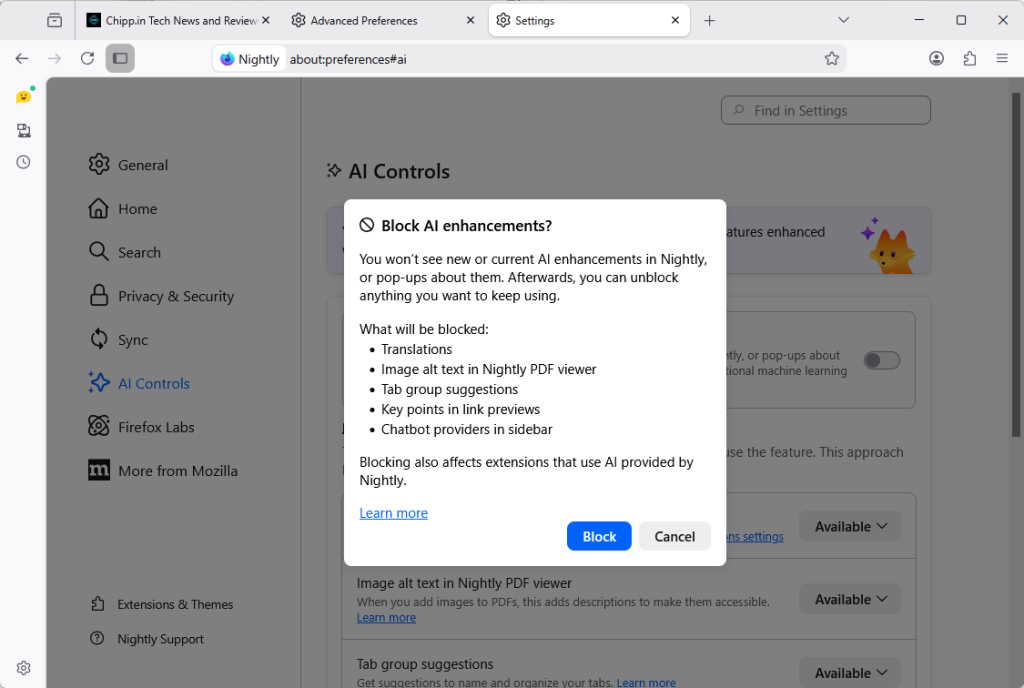Cancel the Block AI enhancements dialog

click(674, 536)
